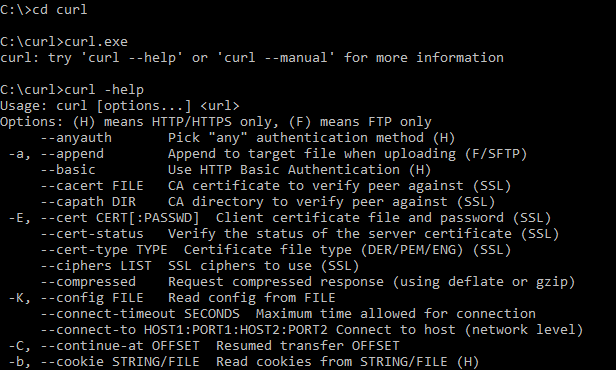The height and width of the screenshot is (370, 616).
Task: Click the '--cert-status' option text
Action: tap(92, 234)
